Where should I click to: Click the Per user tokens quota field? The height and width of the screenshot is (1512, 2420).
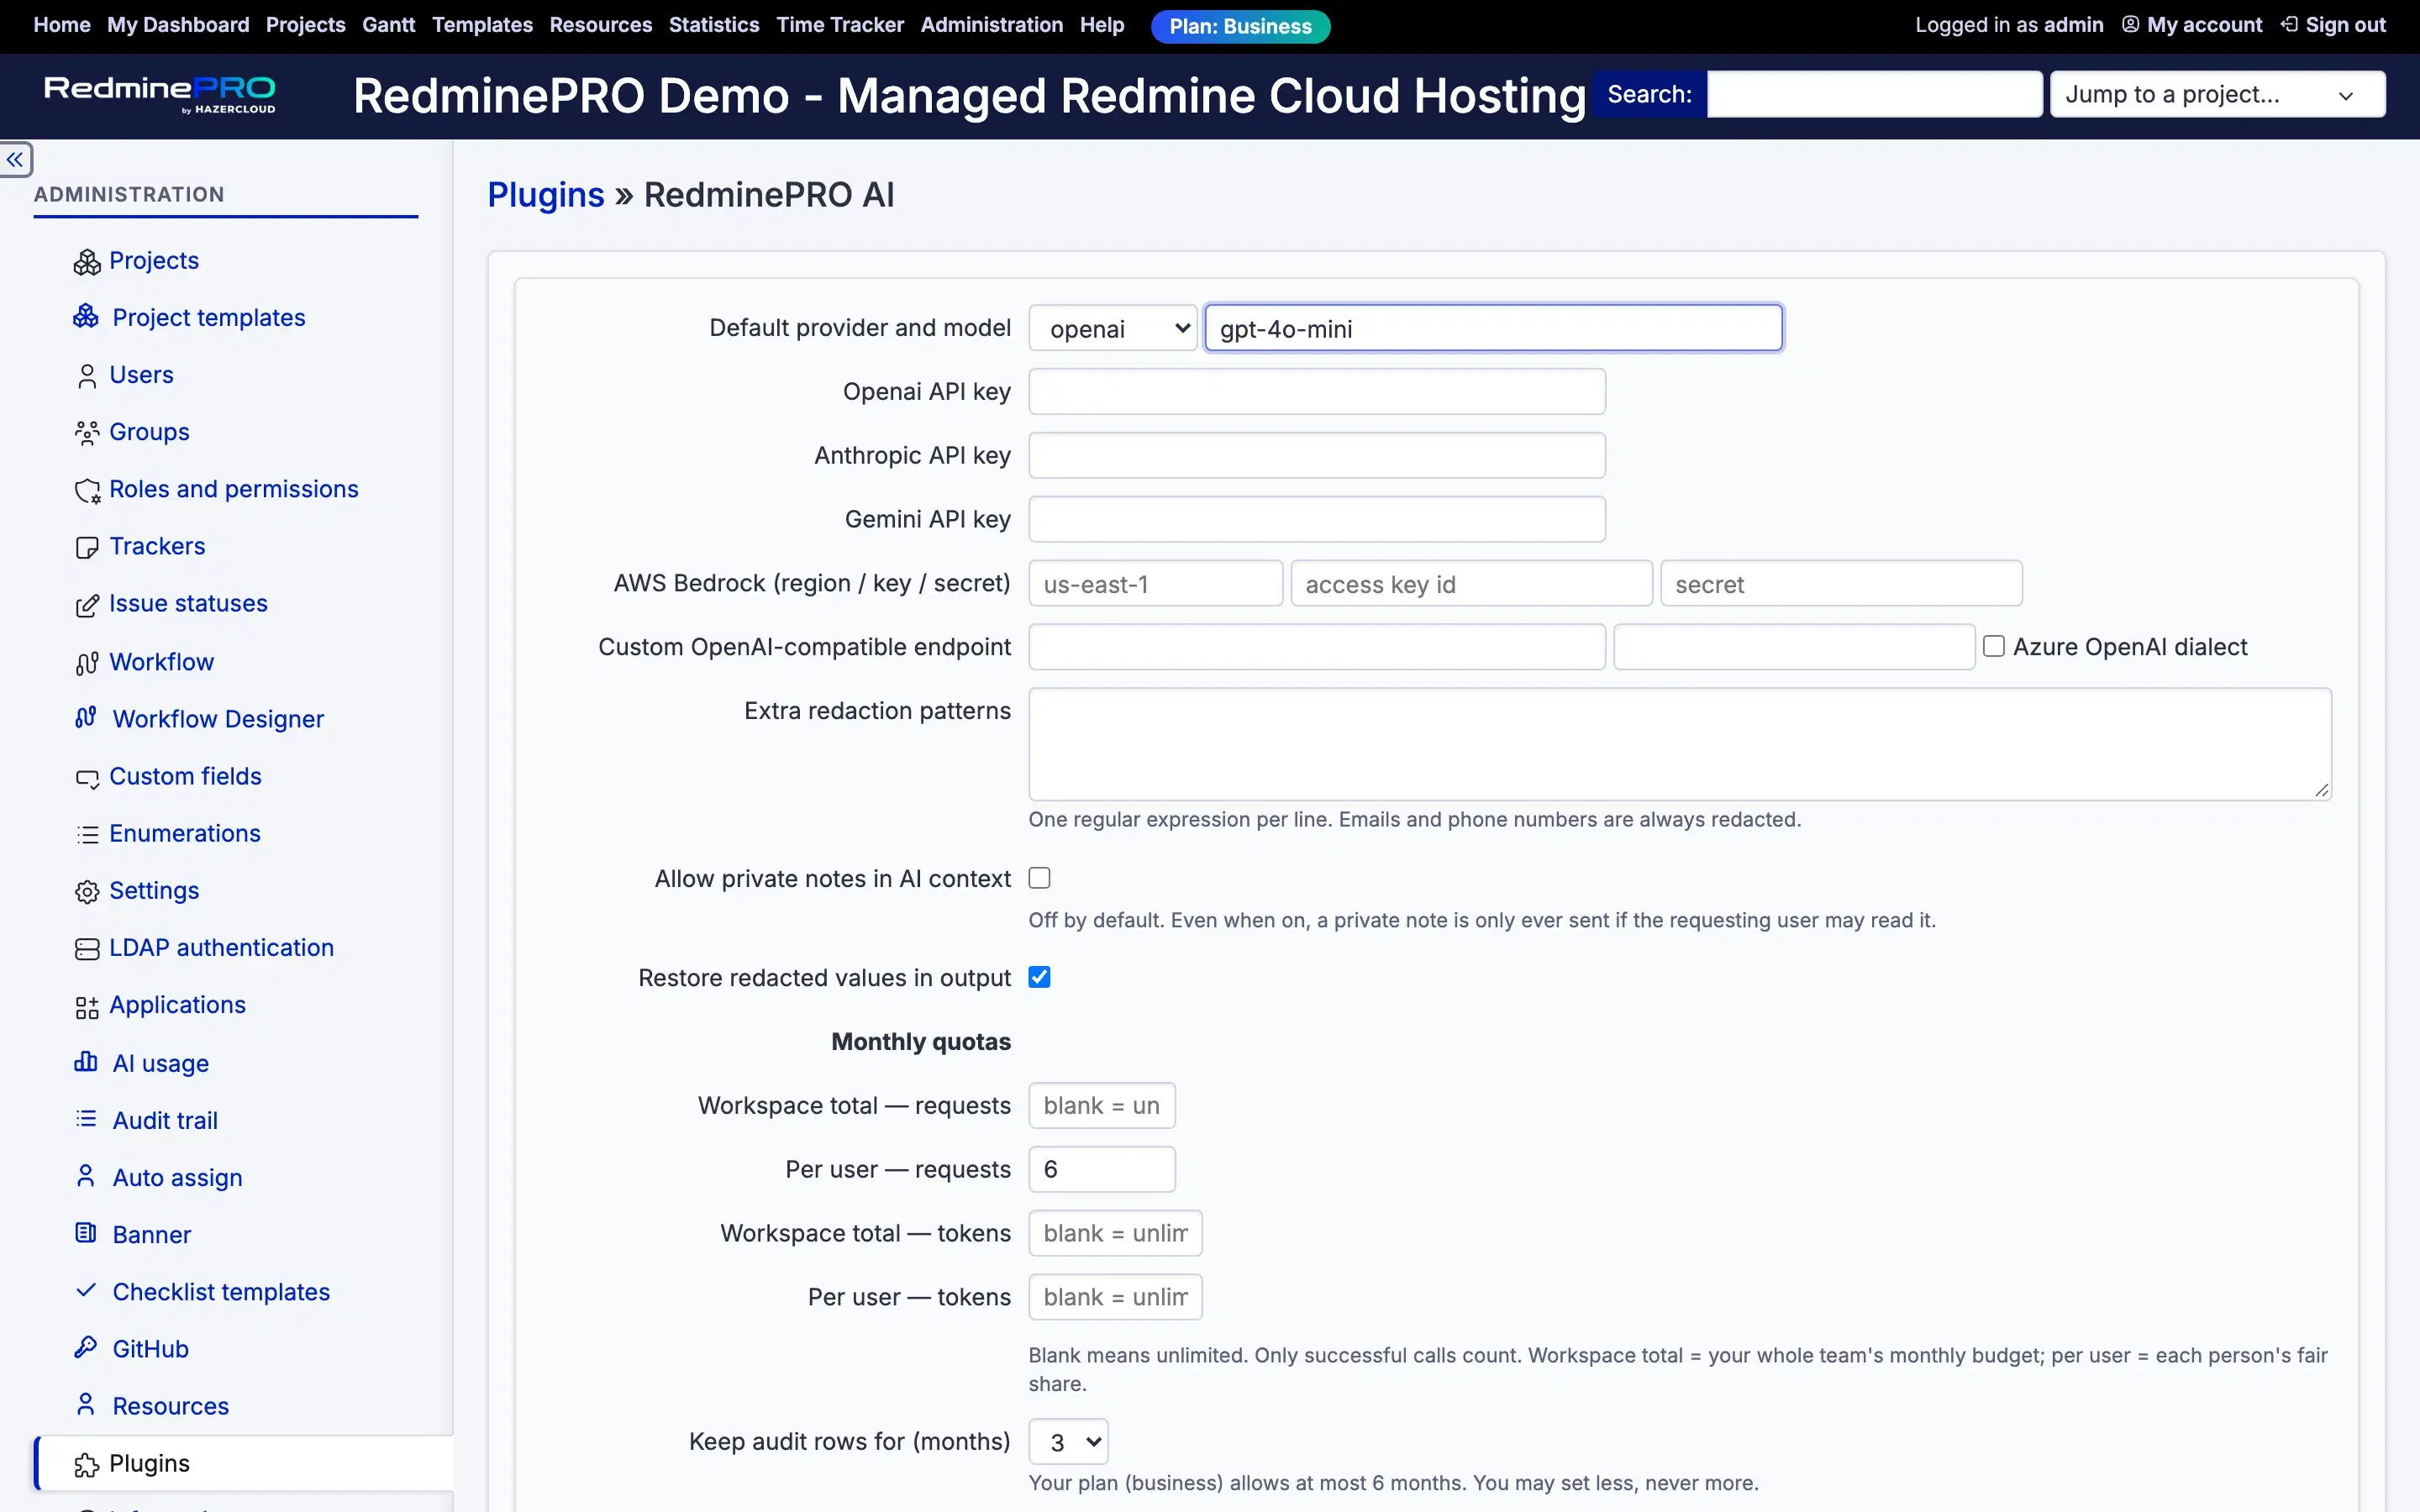click(1115, 1297)
